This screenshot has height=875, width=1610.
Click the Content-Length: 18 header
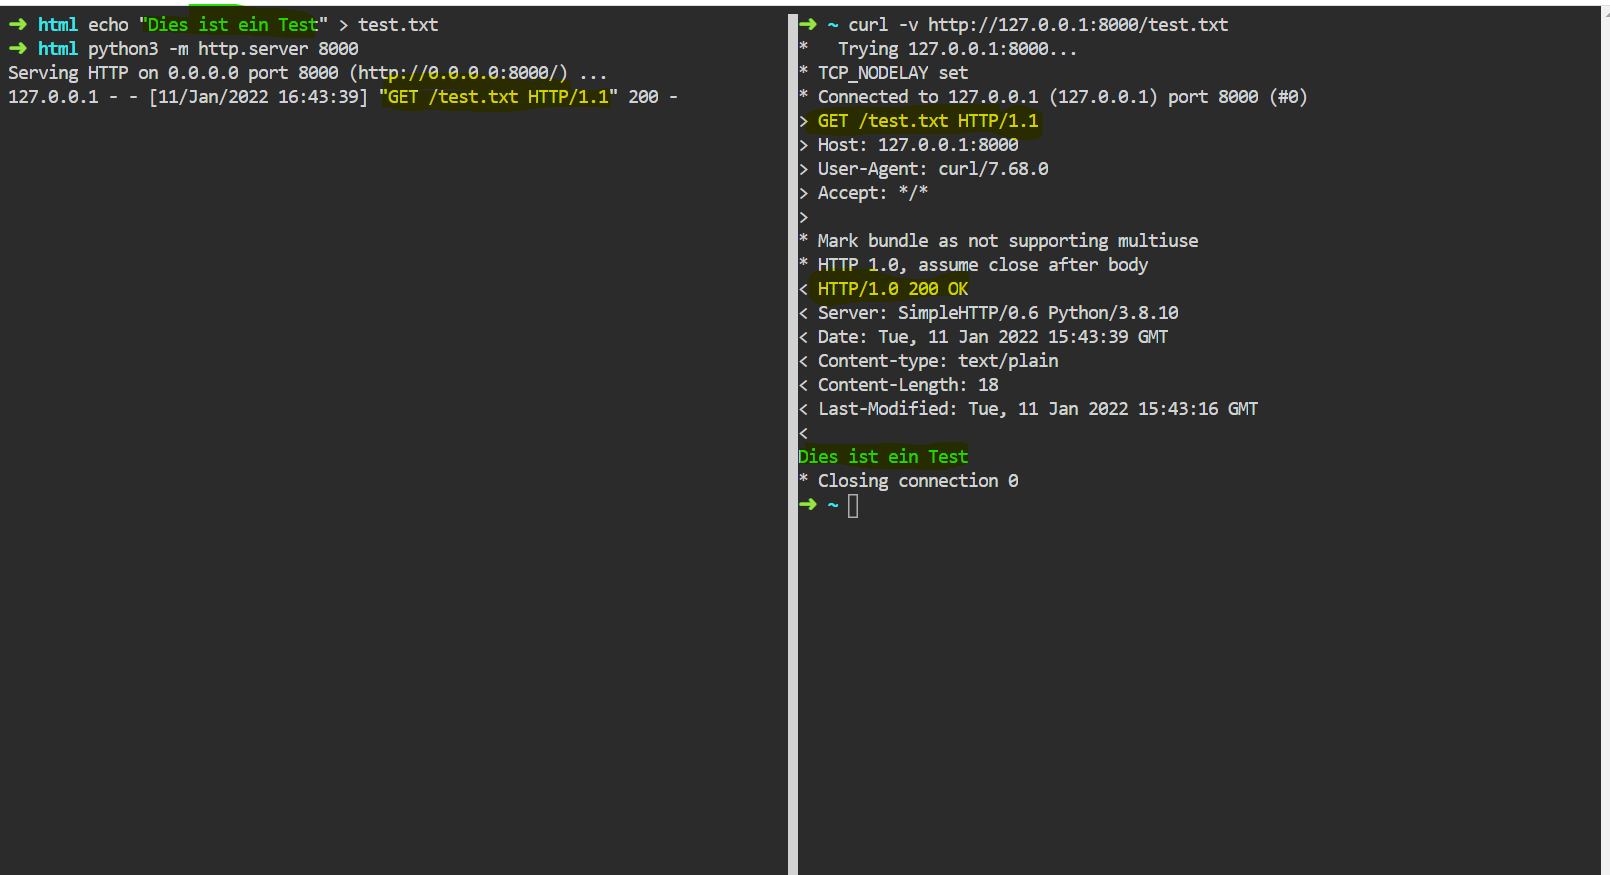click(x=907, y=385)
